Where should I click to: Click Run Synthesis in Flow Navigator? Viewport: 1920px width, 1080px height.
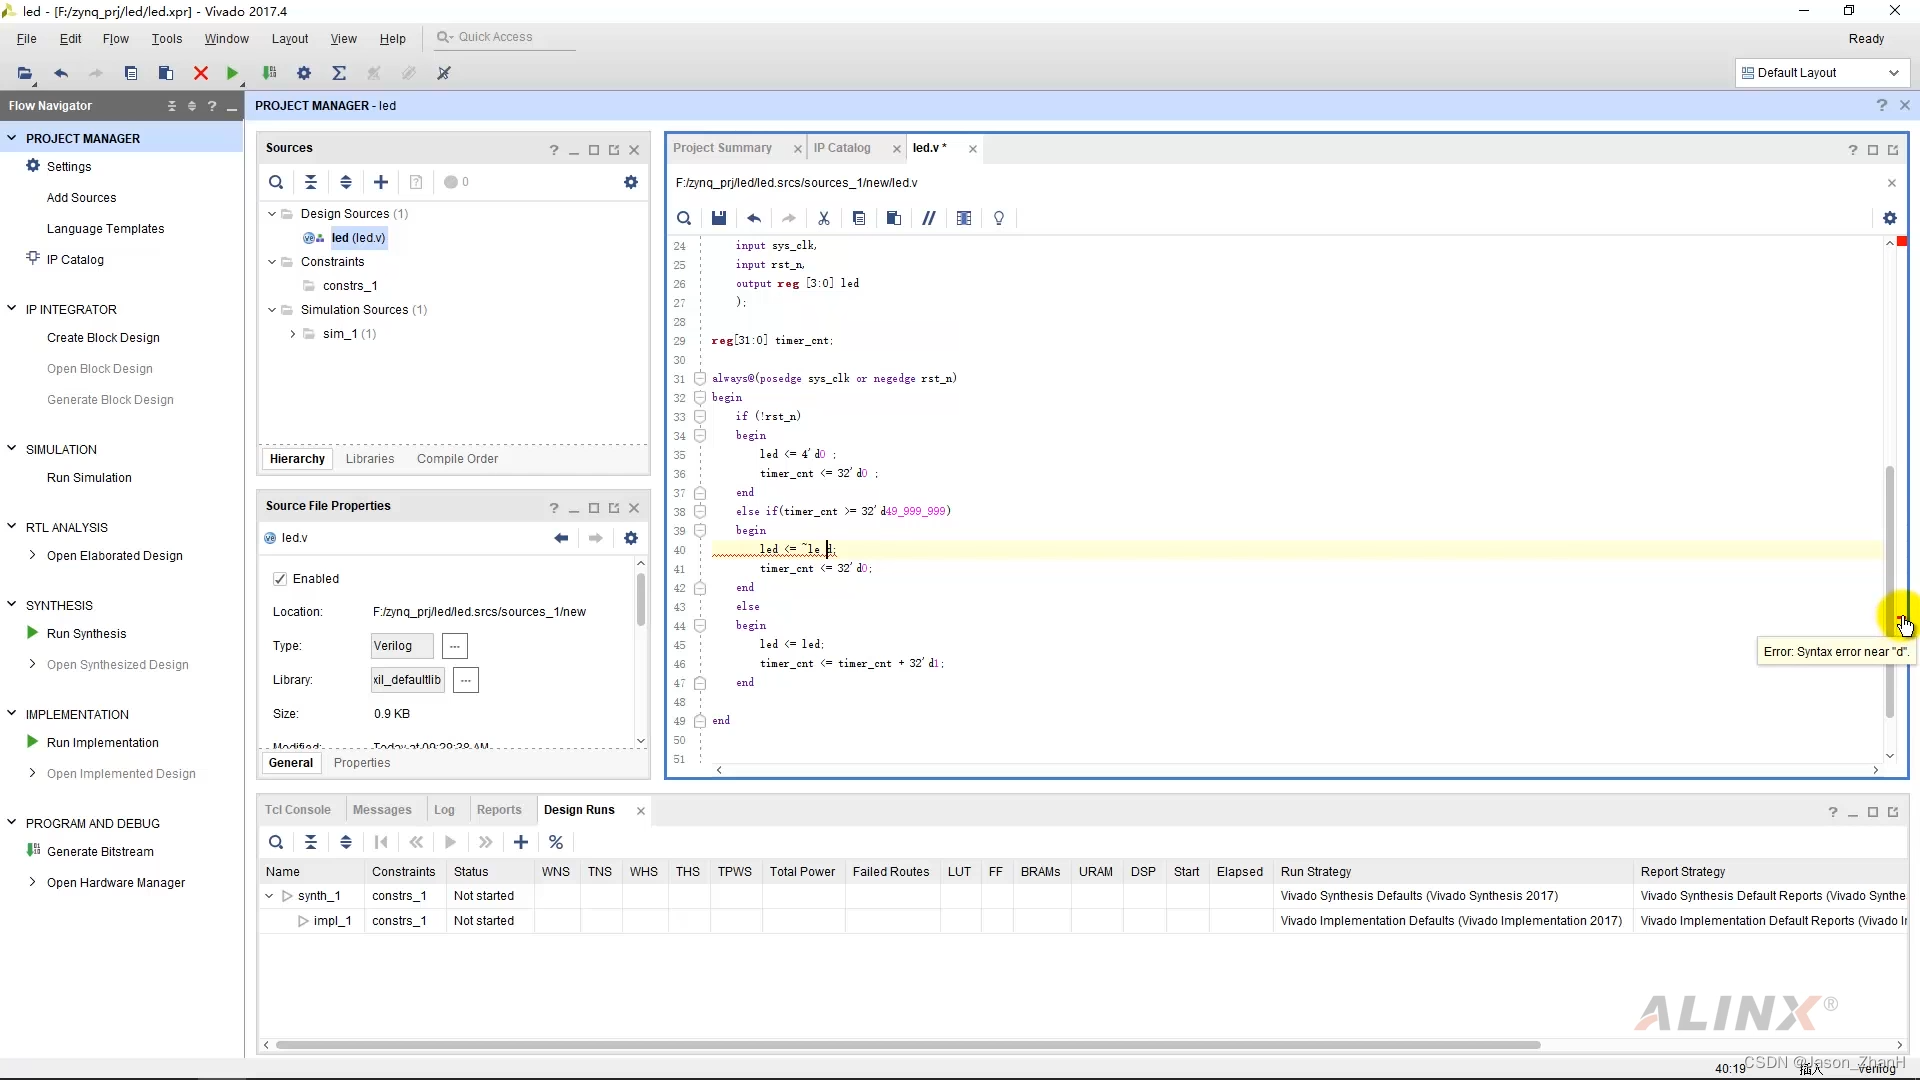point(86,634)
